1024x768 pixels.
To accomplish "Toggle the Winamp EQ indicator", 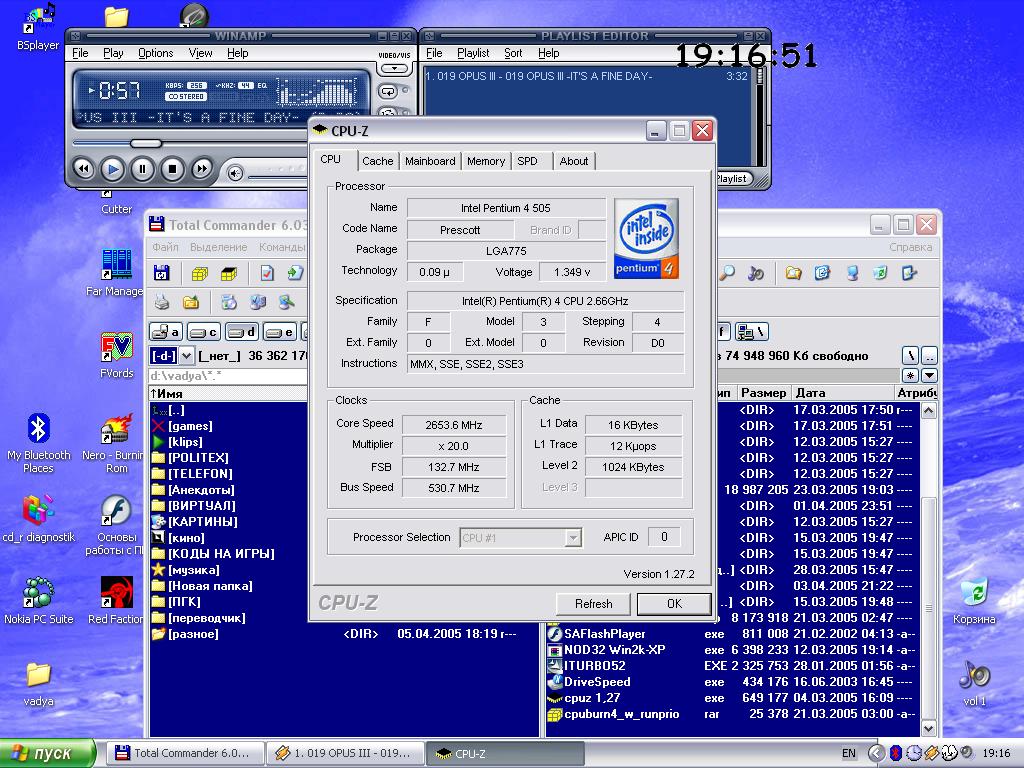I will 262,86.
